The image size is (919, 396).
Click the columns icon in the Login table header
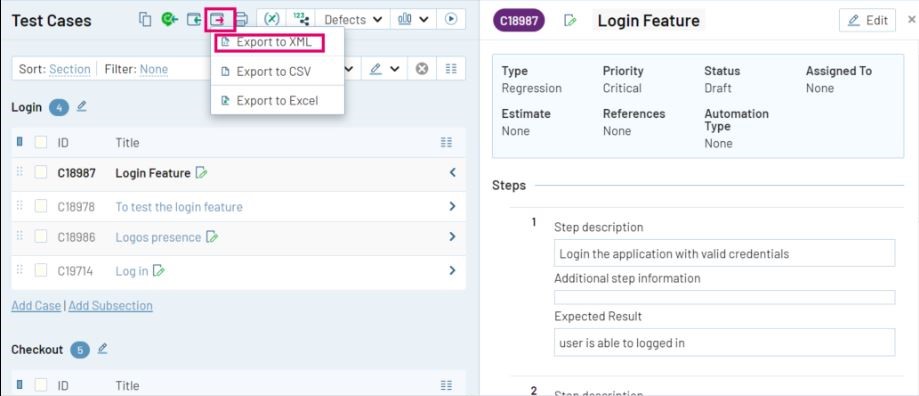click(x=447, y=142)
